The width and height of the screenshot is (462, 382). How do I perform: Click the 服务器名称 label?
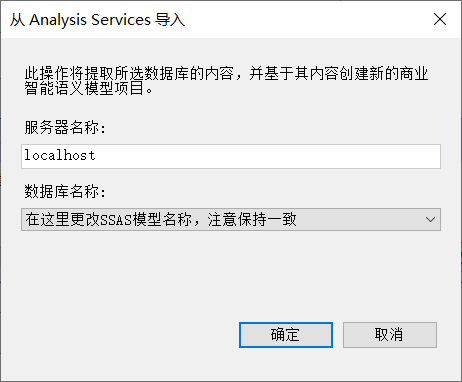pyautogui.click(x=65, y=127)
